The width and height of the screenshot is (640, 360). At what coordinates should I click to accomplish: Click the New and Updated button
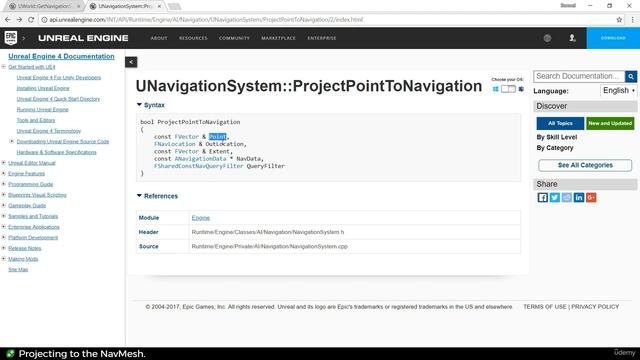pyautogui.click(x=610, y=123)
